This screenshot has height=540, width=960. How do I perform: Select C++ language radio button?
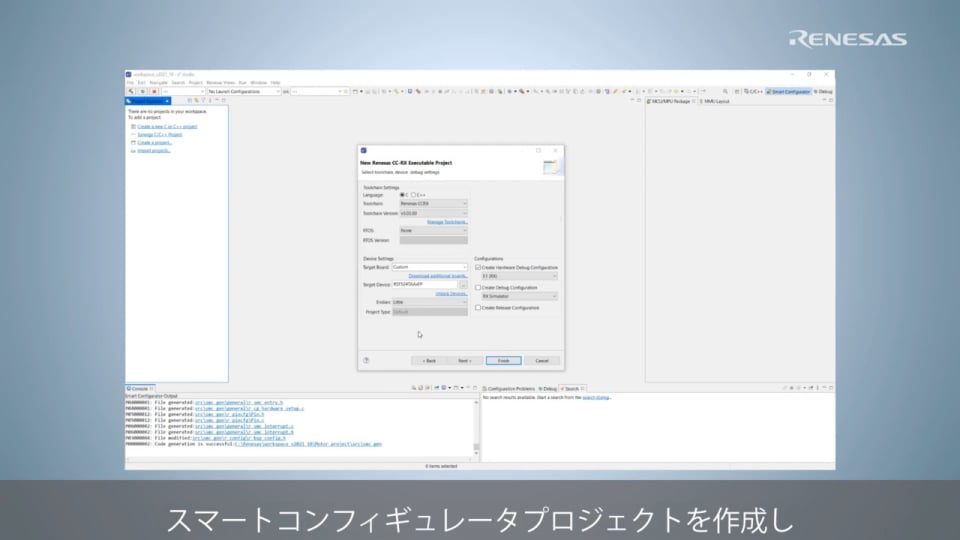(413, 195)
